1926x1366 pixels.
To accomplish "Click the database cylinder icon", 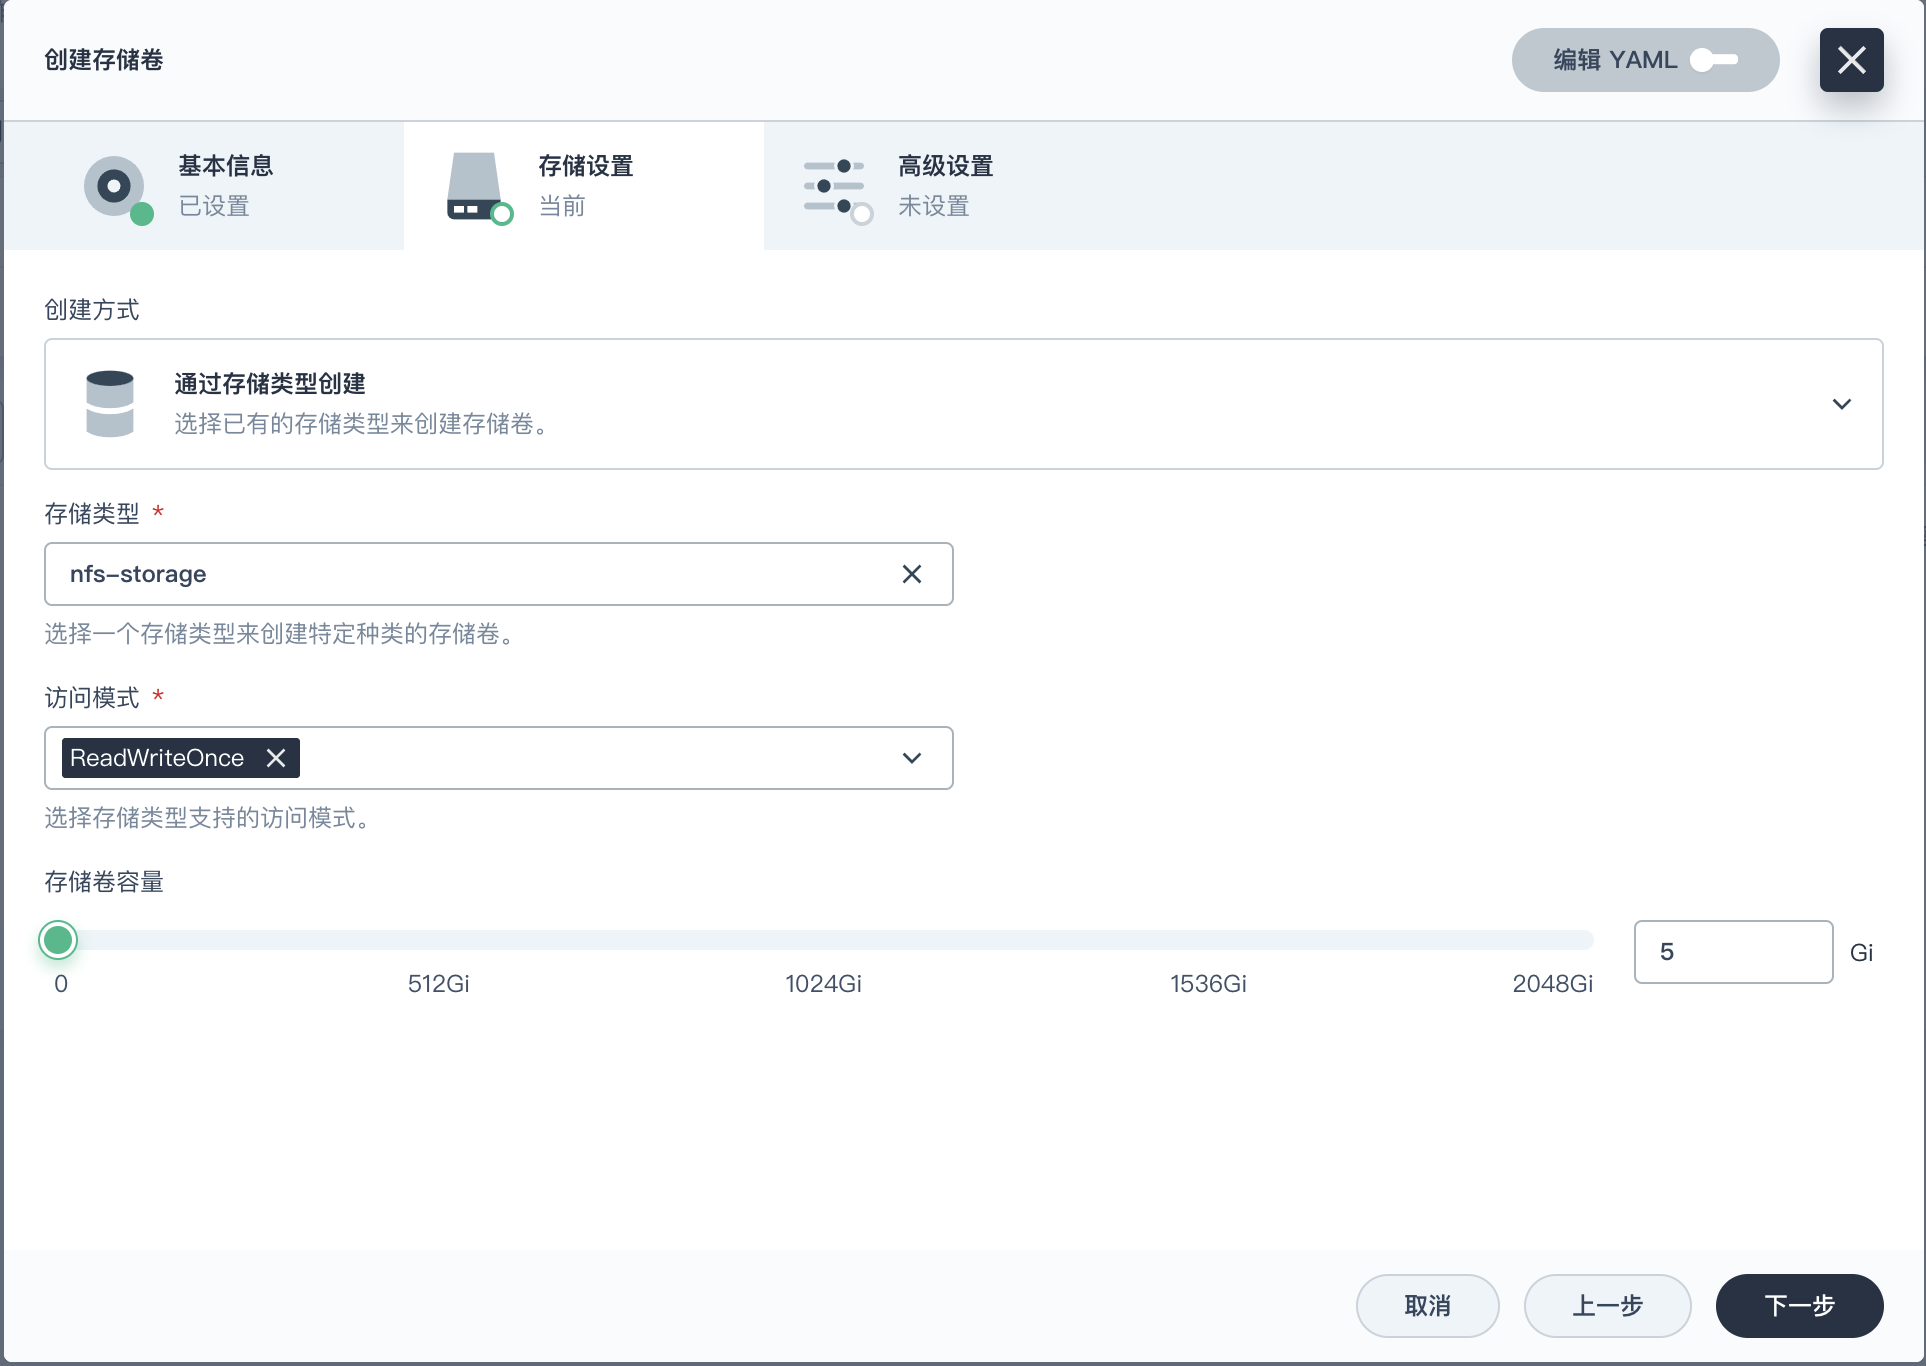I will pyautogui.click(x=110, y=404).
